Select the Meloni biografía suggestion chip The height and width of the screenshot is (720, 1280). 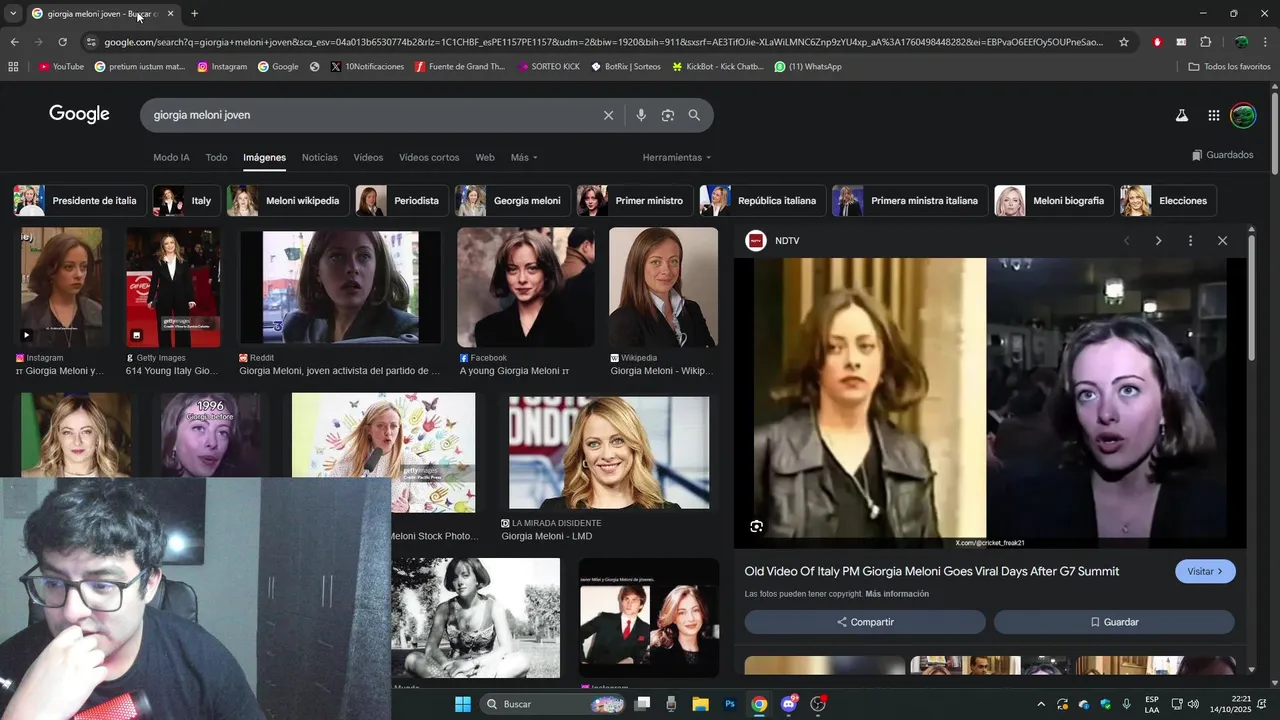1054,201
